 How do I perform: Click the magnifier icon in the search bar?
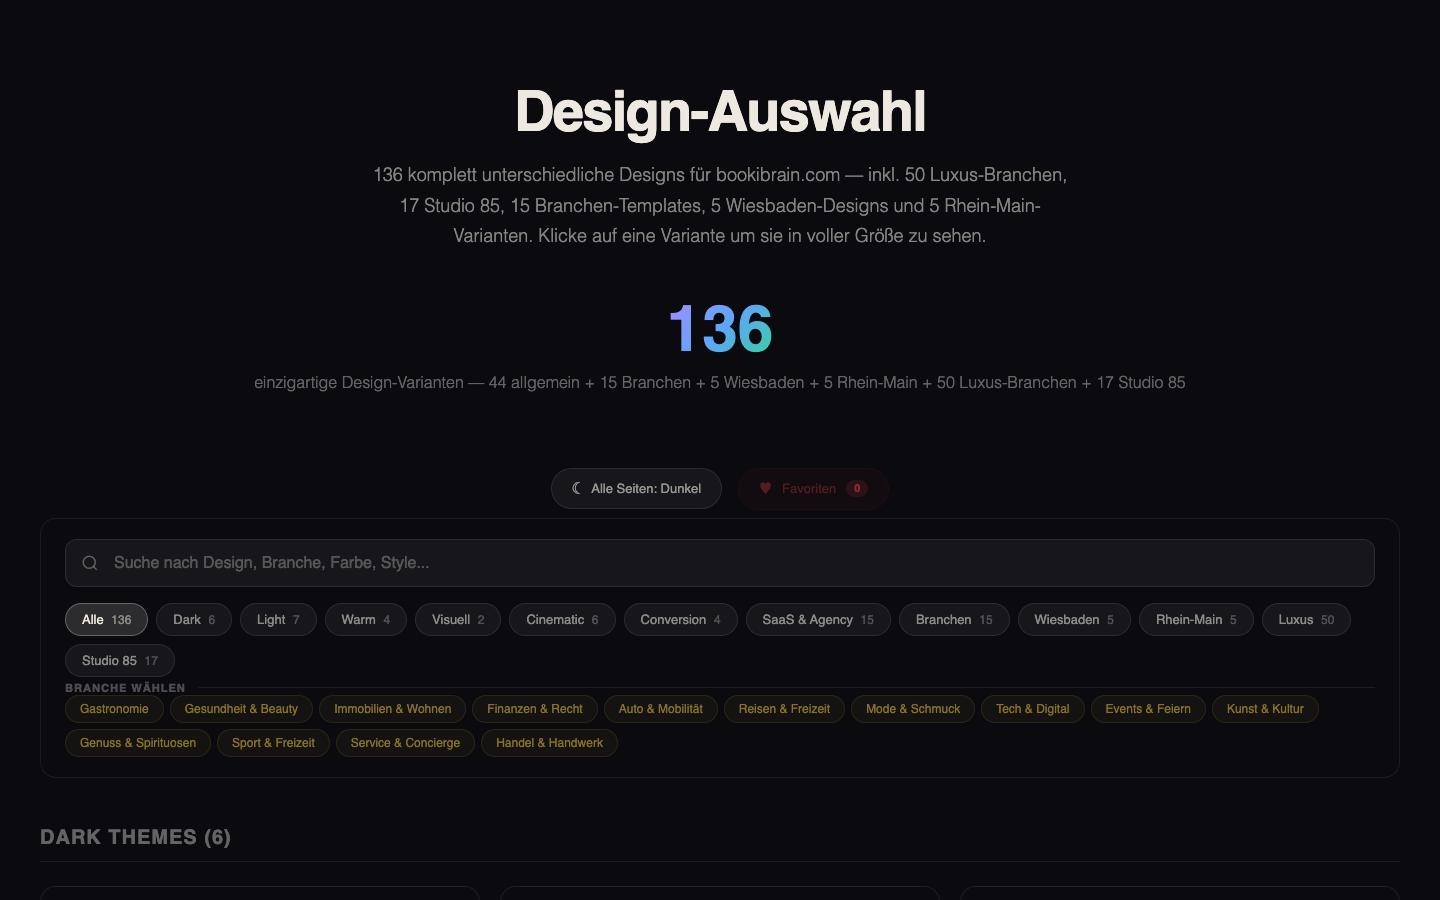90,563
